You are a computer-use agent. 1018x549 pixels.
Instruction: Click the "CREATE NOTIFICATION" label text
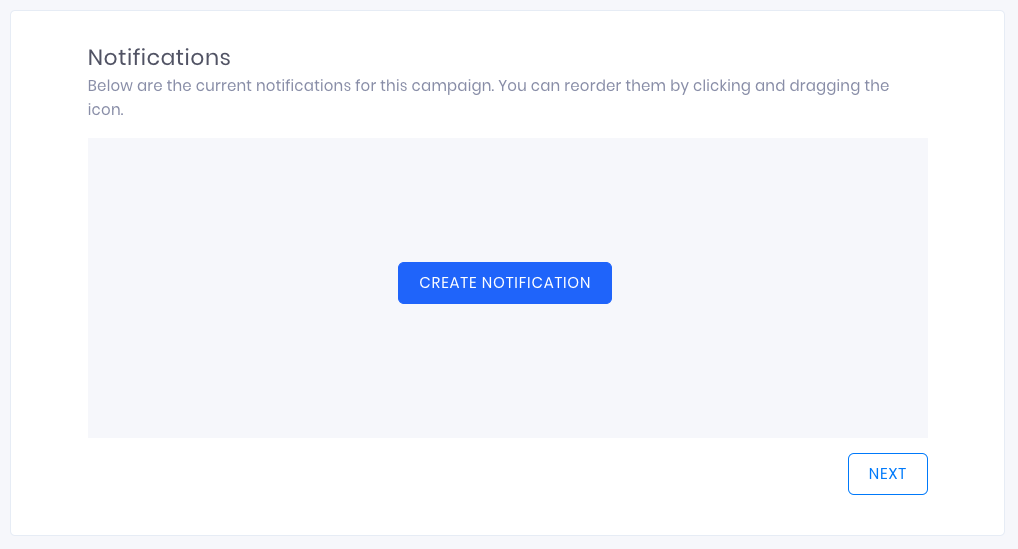click(504, 283)
